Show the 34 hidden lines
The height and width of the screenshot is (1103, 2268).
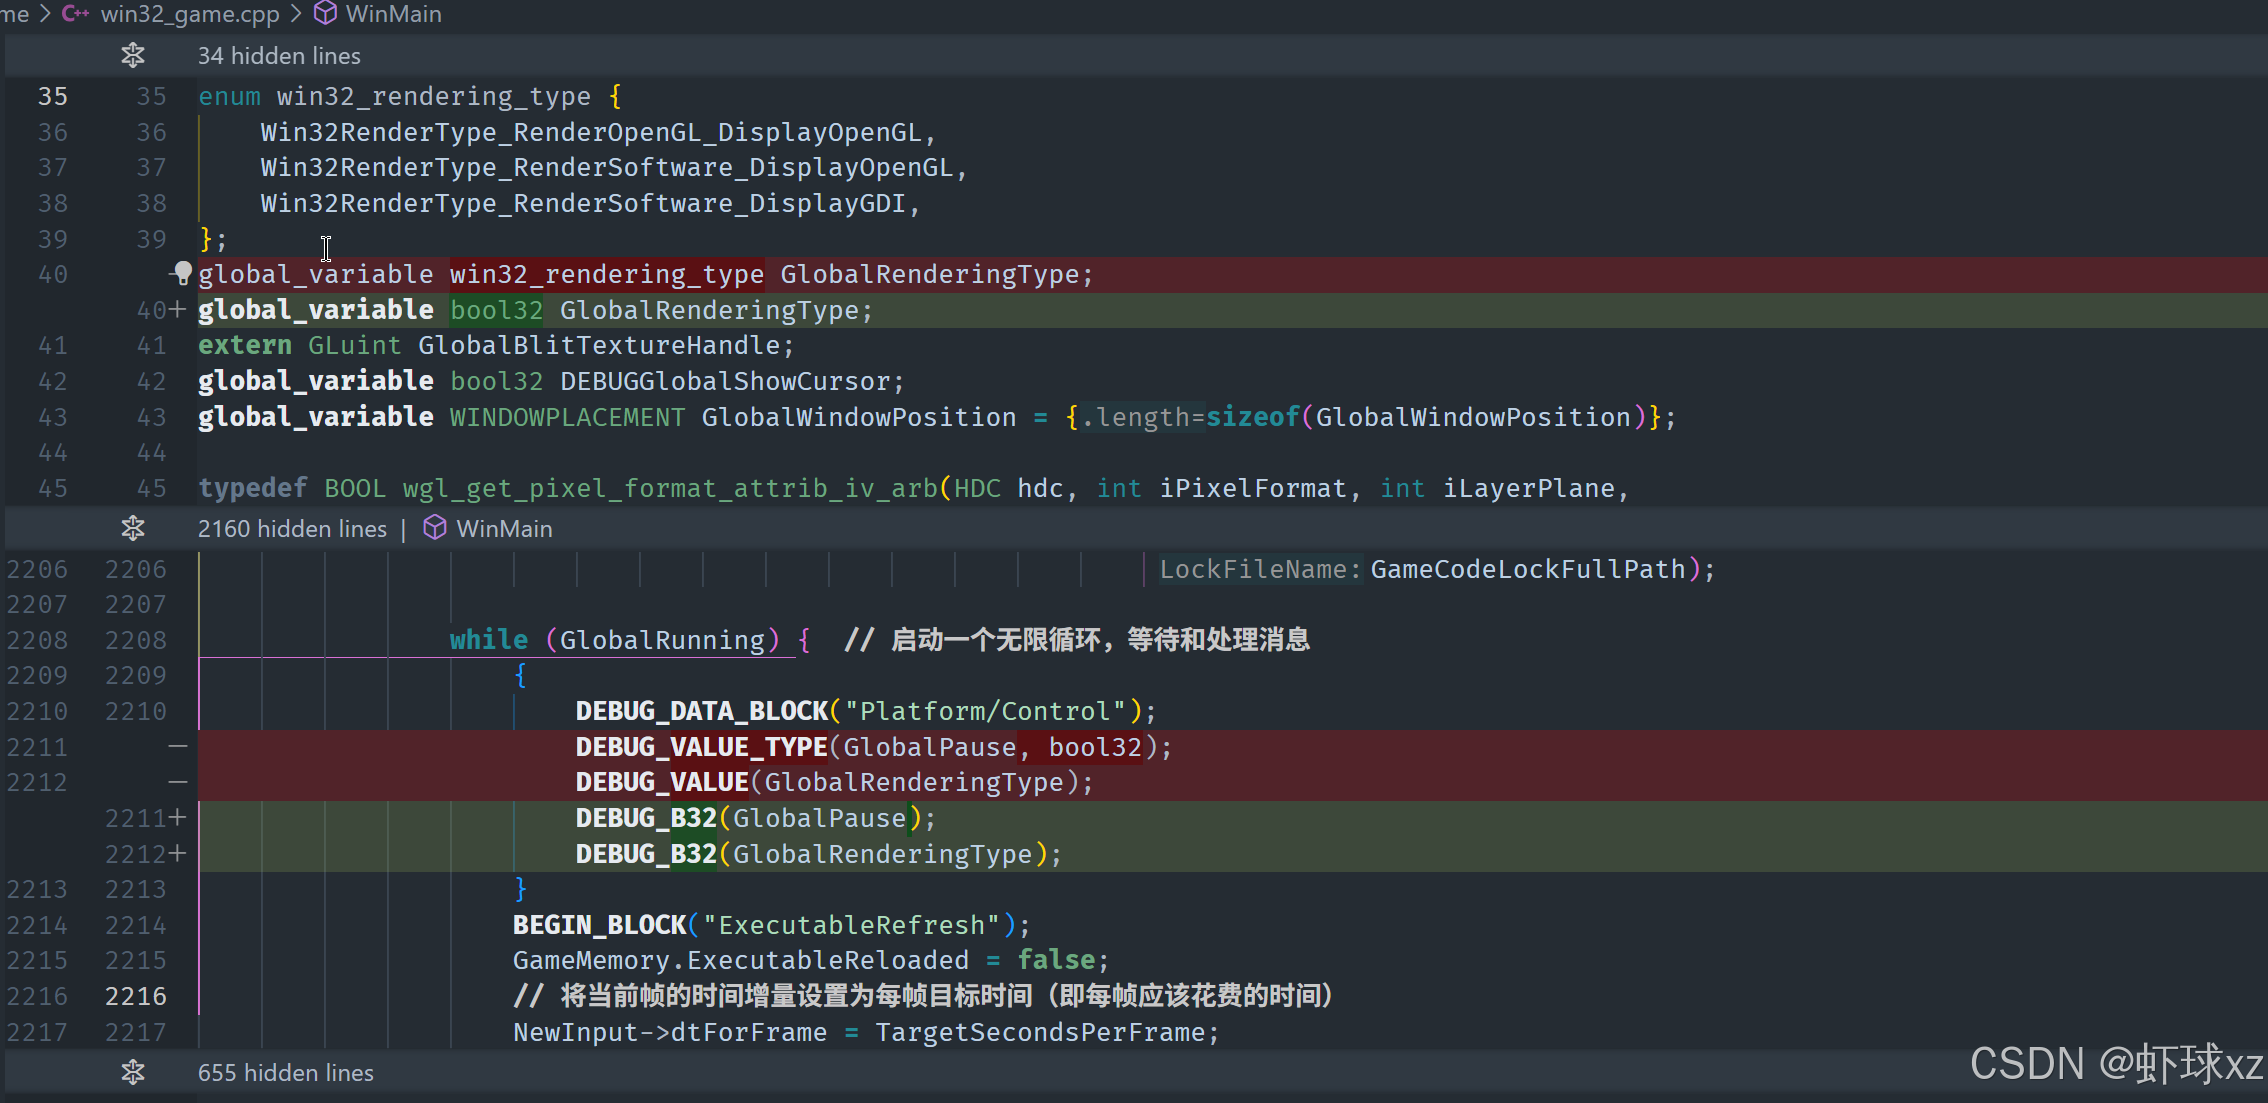(279, 56)
